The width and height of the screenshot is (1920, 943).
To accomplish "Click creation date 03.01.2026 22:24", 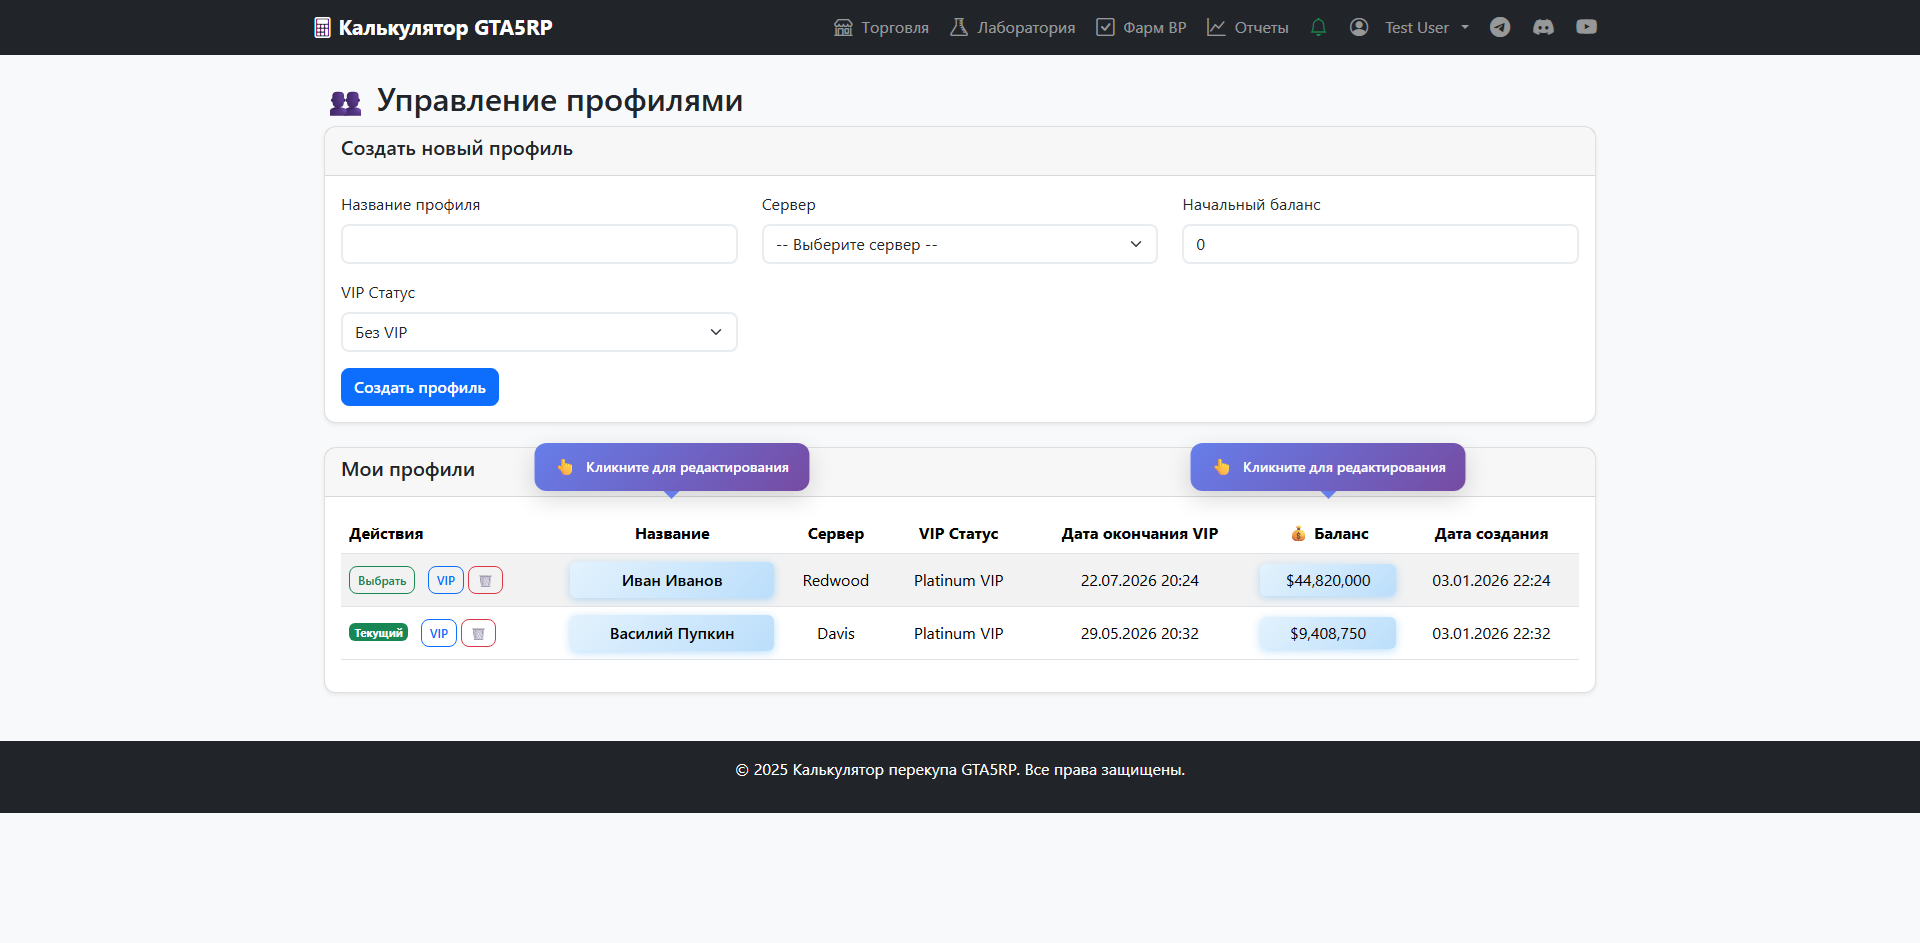I will [1491, 580].
